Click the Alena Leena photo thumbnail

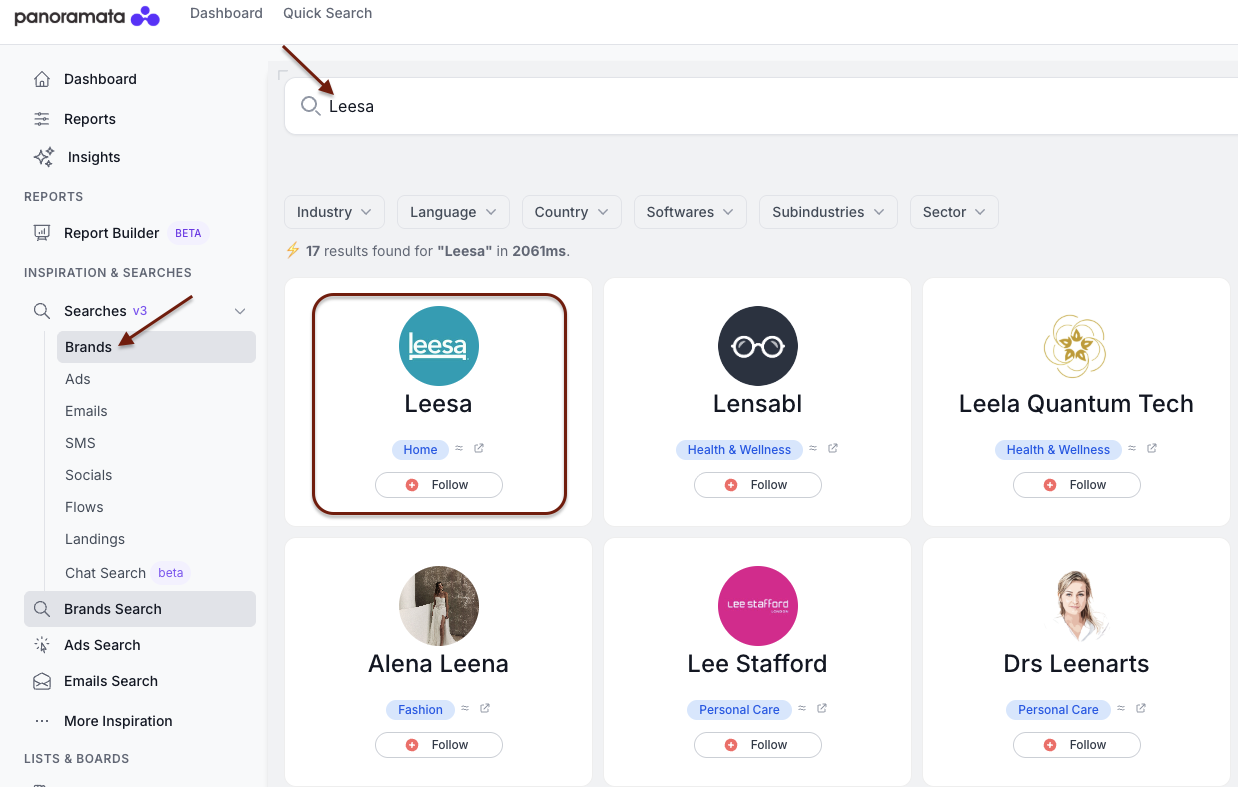tap(439, 606)
